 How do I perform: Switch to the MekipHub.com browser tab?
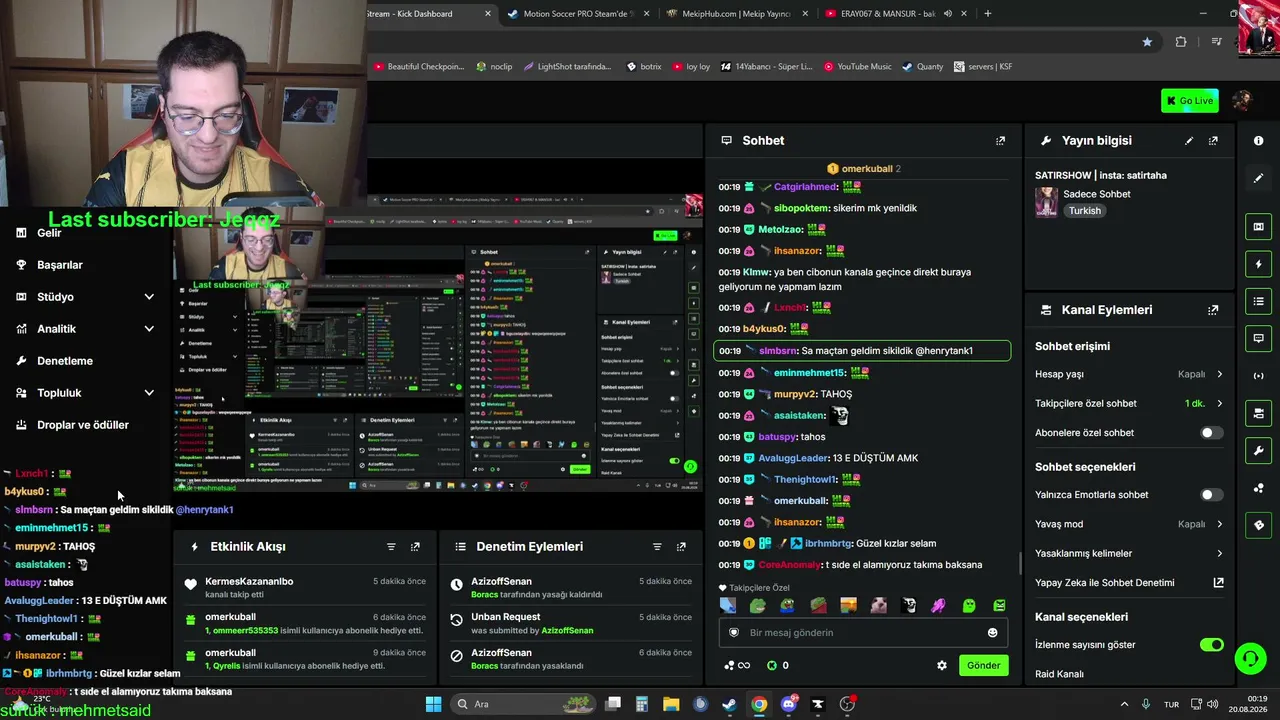click(738, 14)
